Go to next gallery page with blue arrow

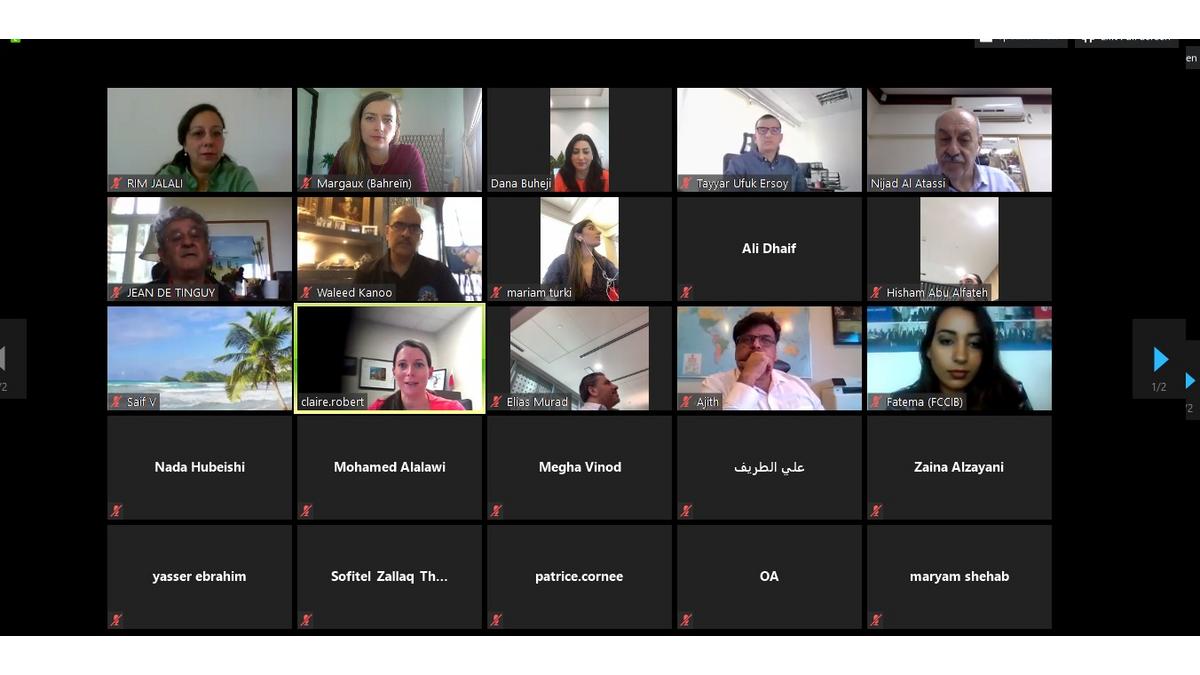tap(1160, 360)
